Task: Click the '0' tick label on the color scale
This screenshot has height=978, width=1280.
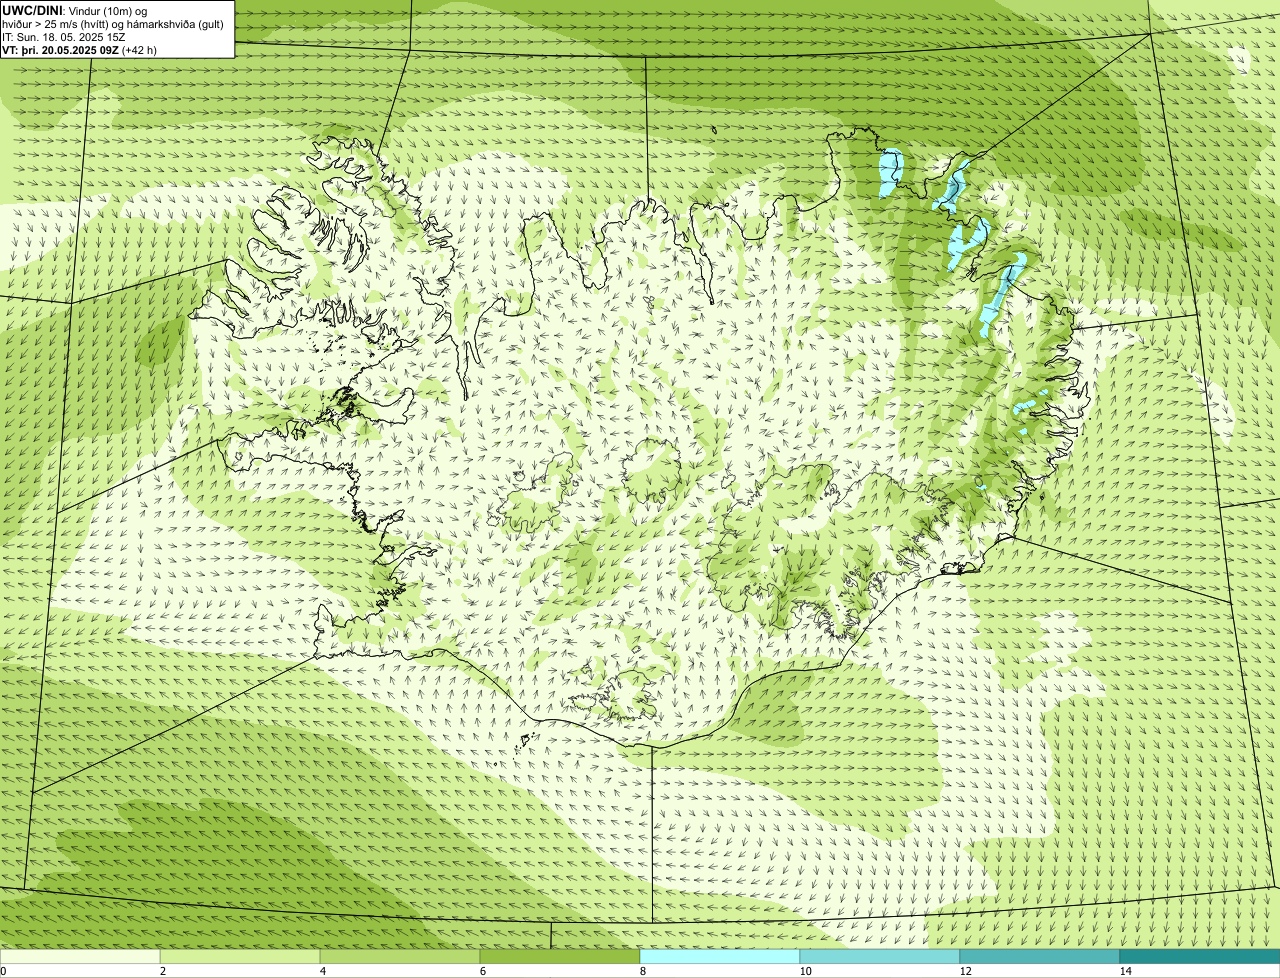Action: 3,971
